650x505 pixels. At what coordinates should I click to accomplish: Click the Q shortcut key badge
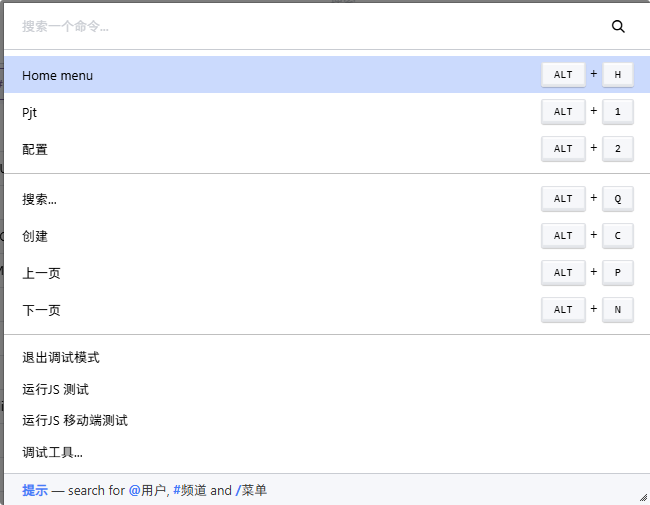618,199
